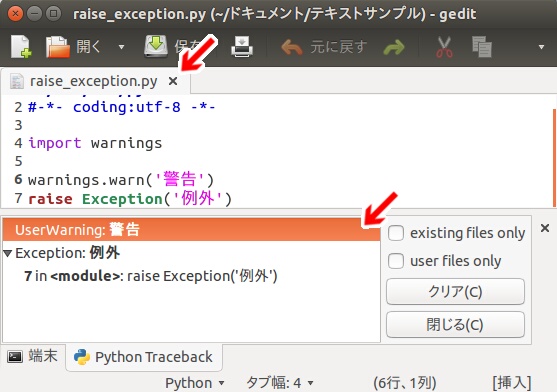Click the (6行、1列) cursor position status

point(404,383)
